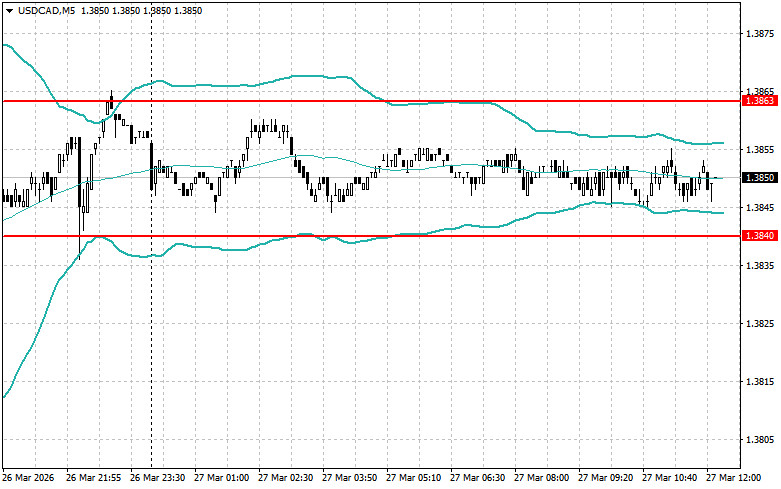This screenshot has width=781, height=489.
Task: Click the 26 Mar 2026 time label
Action: (x=28, y=478)
